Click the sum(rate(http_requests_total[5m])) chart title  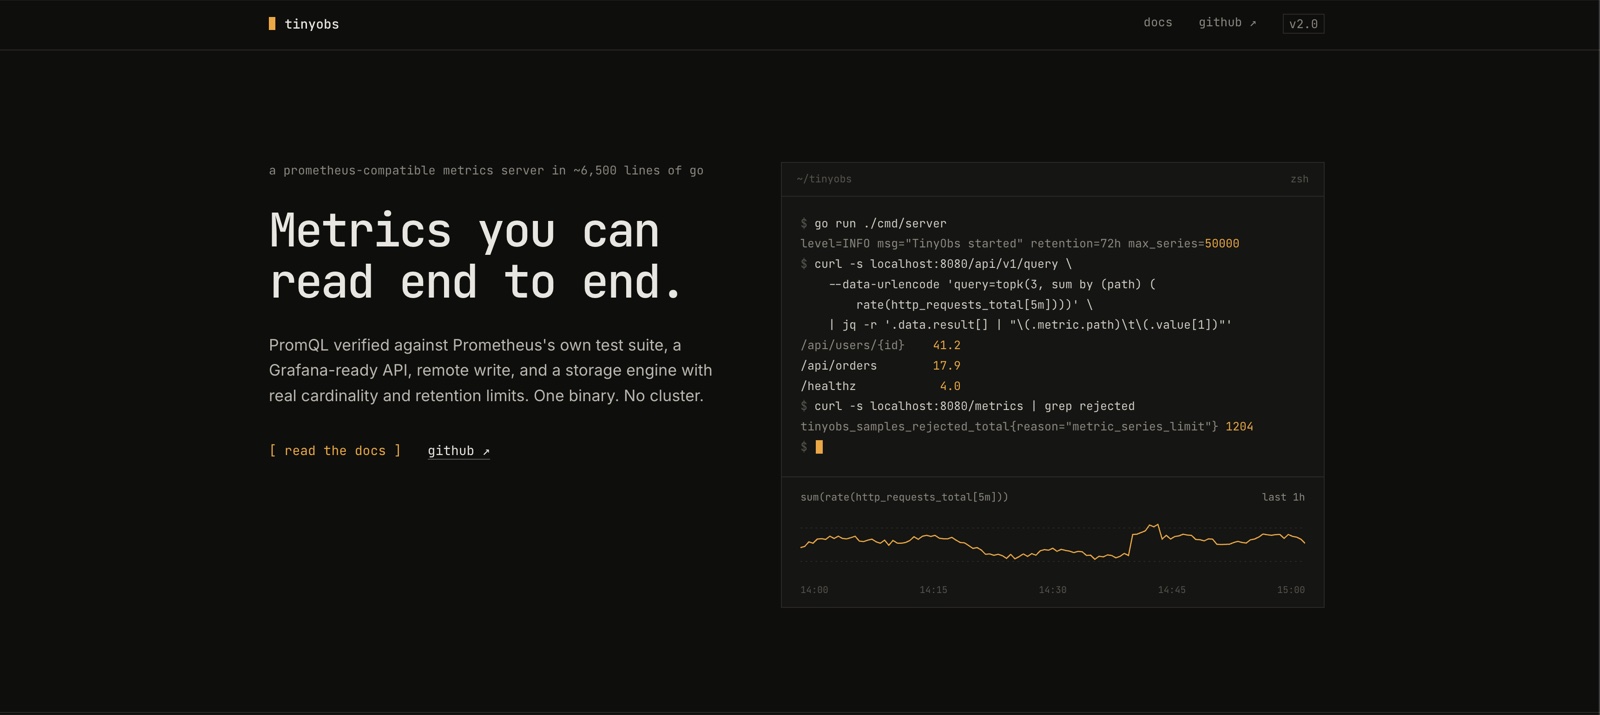904,497
